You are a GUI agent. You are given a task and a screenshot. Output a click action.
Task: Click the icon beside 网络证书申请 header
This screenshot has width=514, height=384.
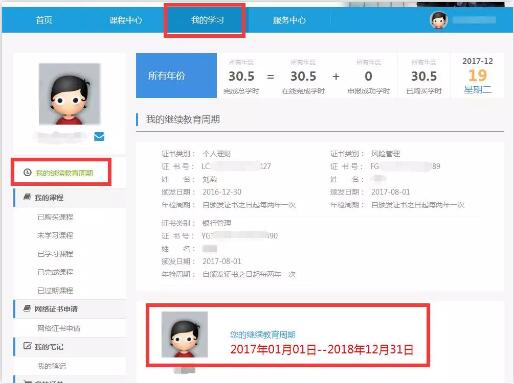[x=27, y=308]
